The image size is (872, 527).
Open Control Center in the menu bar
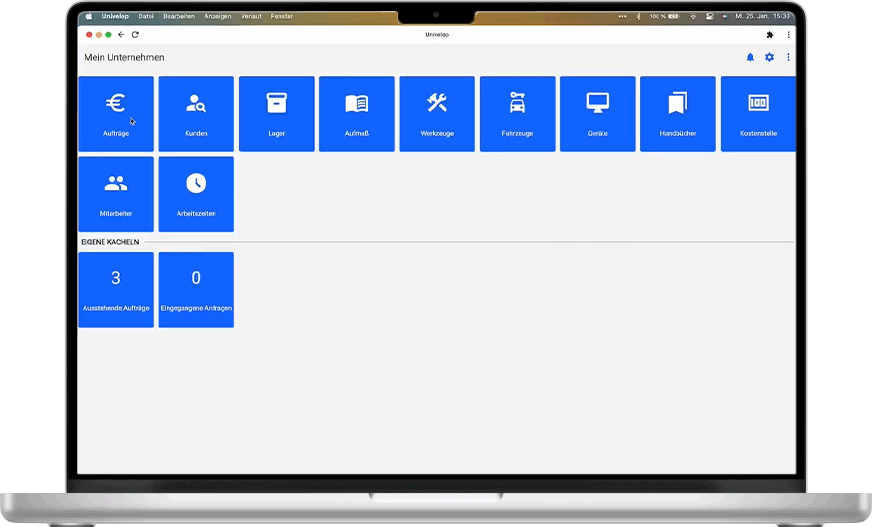point(710,16)
